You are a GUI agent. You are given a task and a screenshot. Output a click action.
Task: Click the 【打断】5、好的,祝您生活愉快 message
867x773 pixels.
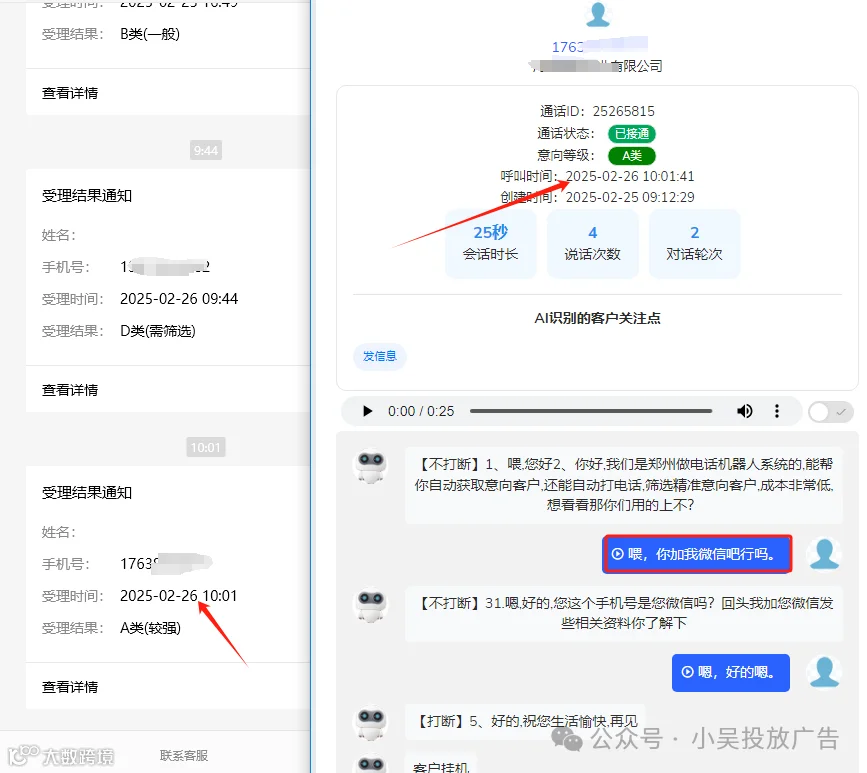[526, 722]
